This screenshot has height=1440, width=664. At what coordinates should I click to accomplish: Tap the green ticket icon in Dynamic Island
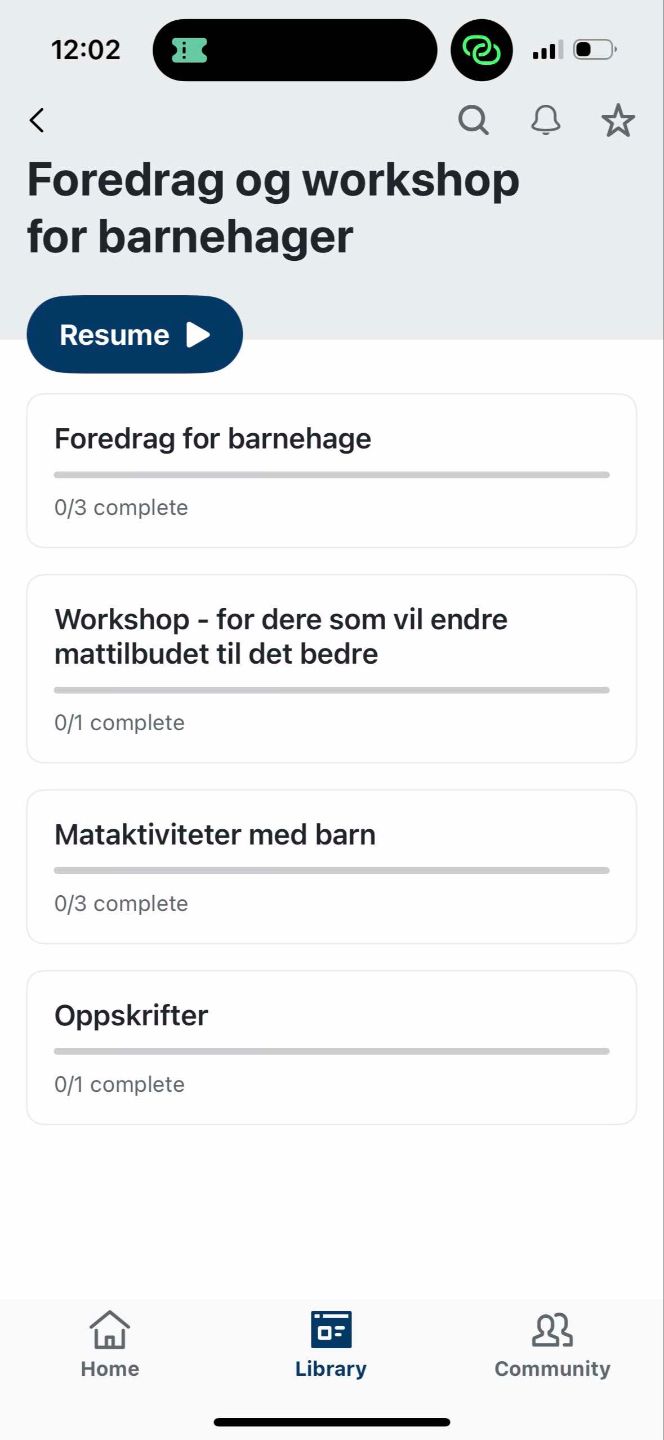tap(189, 50)
